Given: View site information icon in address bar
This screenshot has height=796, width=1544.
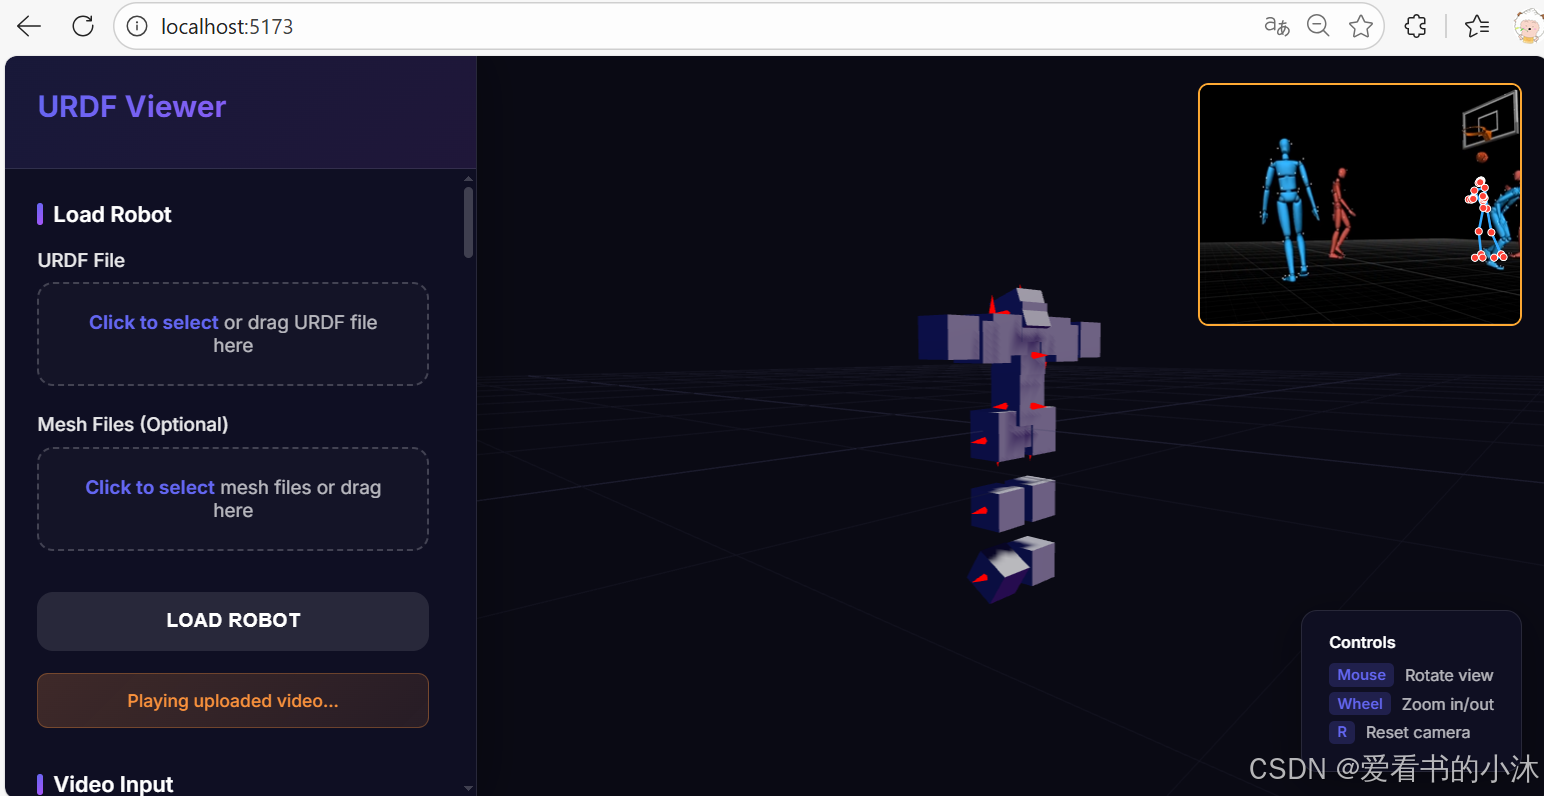Looking at the screenshot, I should [x=138, y=27].
